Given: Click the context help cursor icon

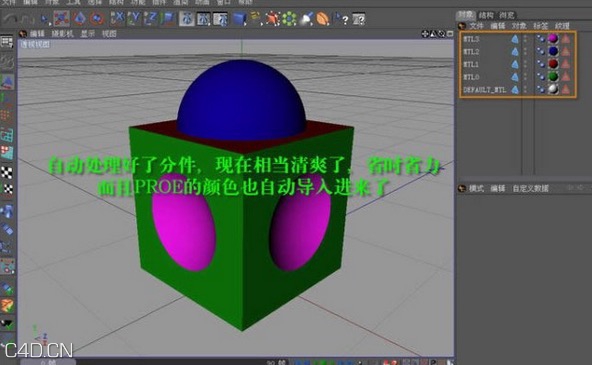Looking at the screenshot, I should pos(341,18).
